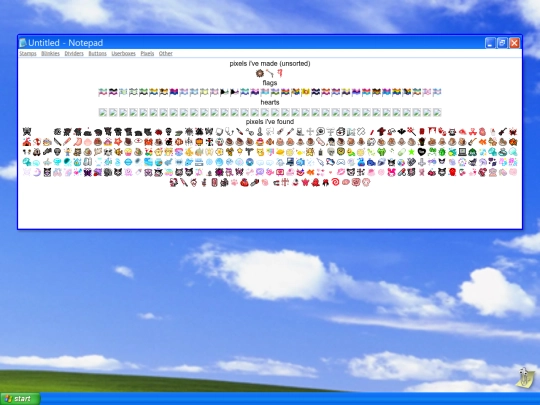540x405 pixels.
Task: Click the blue globe pixel
Action: [128, 162]
